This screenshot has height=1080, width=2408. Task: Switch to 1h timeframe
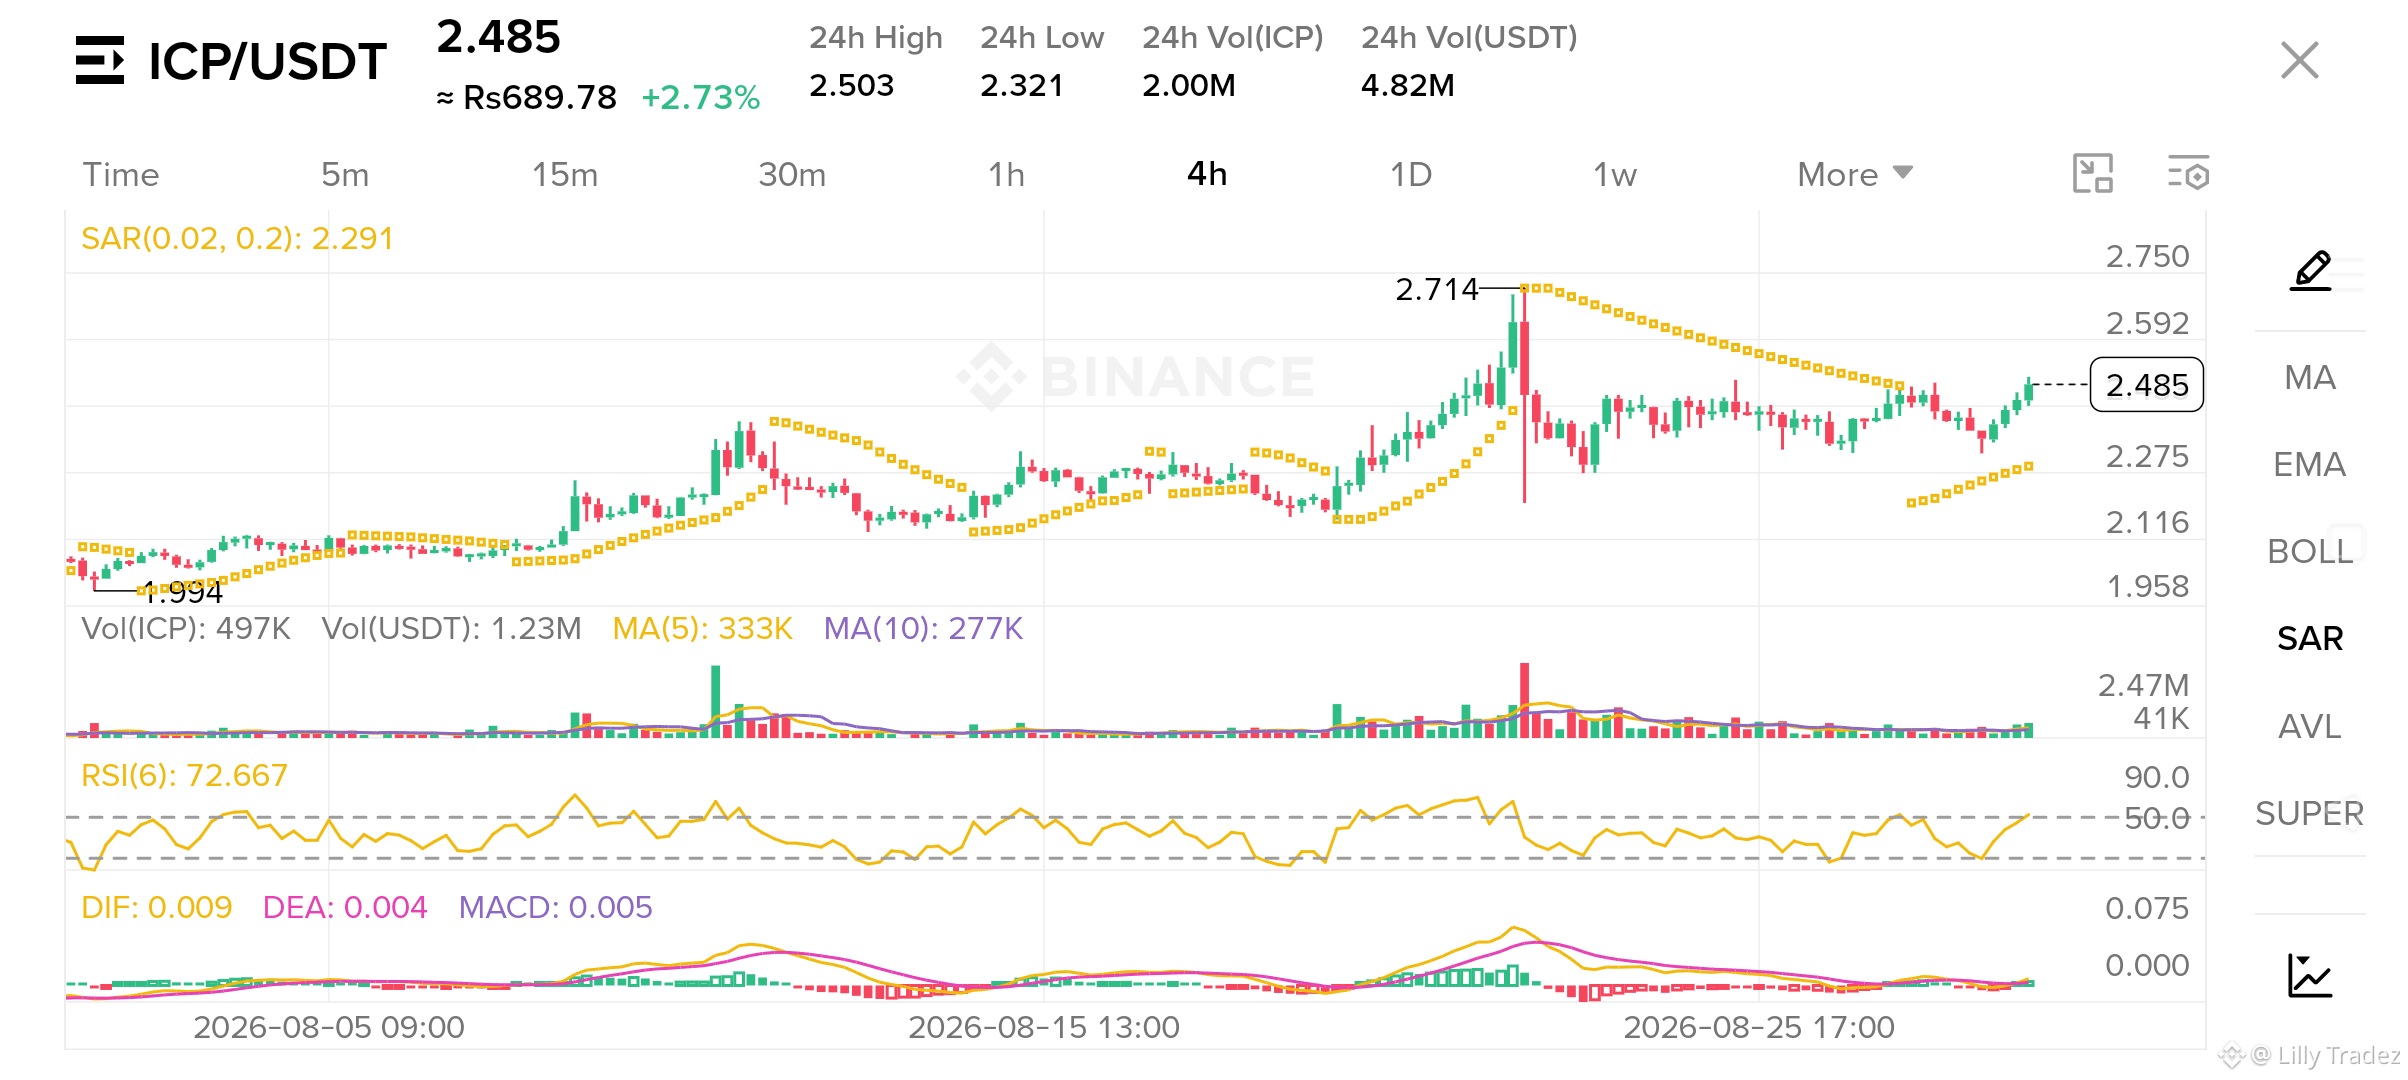(1006, 174)
